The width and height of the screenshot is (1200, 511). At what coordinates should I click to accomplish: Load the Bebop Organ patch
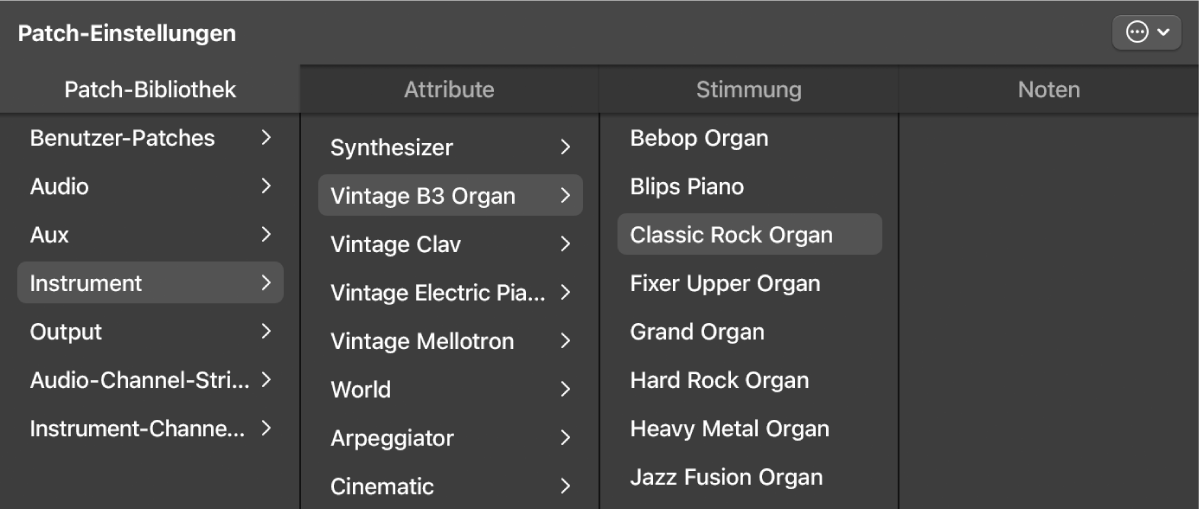point(699,138)
